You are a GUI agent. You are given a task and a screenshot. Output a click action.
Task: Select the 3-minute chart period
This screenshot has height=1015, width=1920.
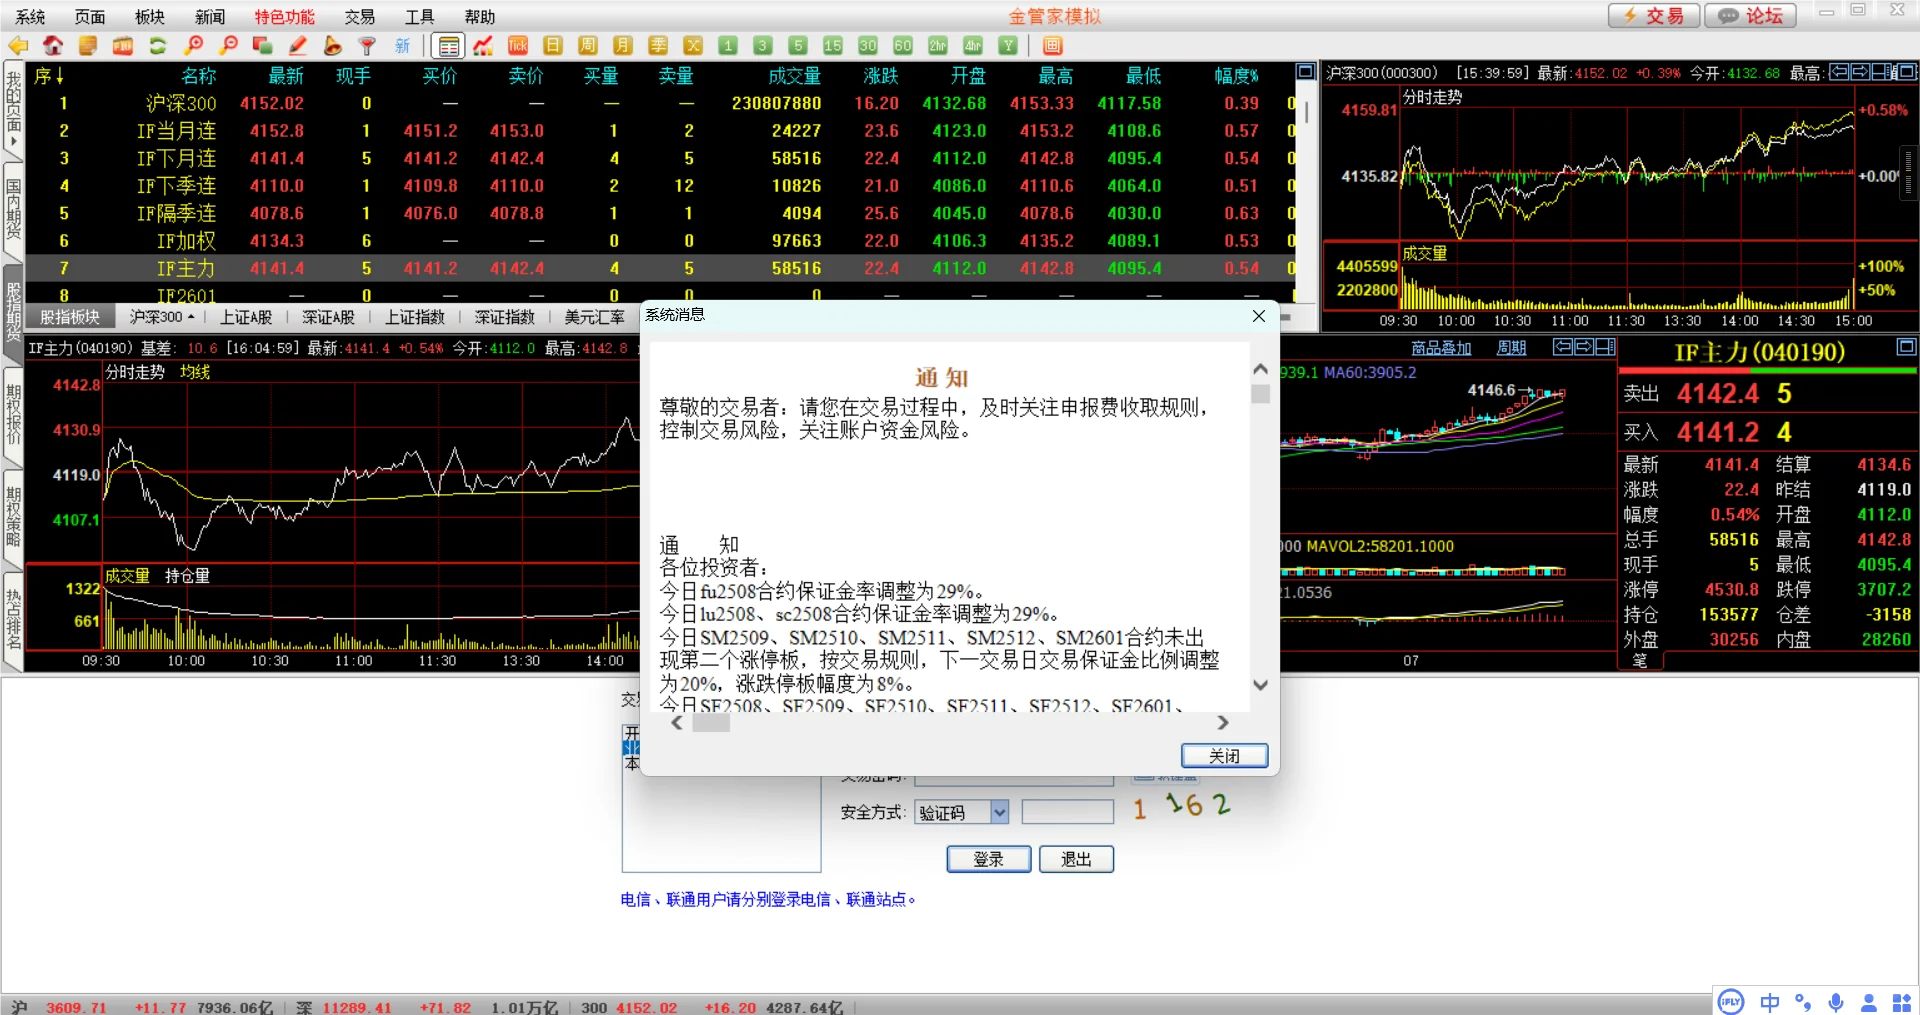[x=763, y=46]
